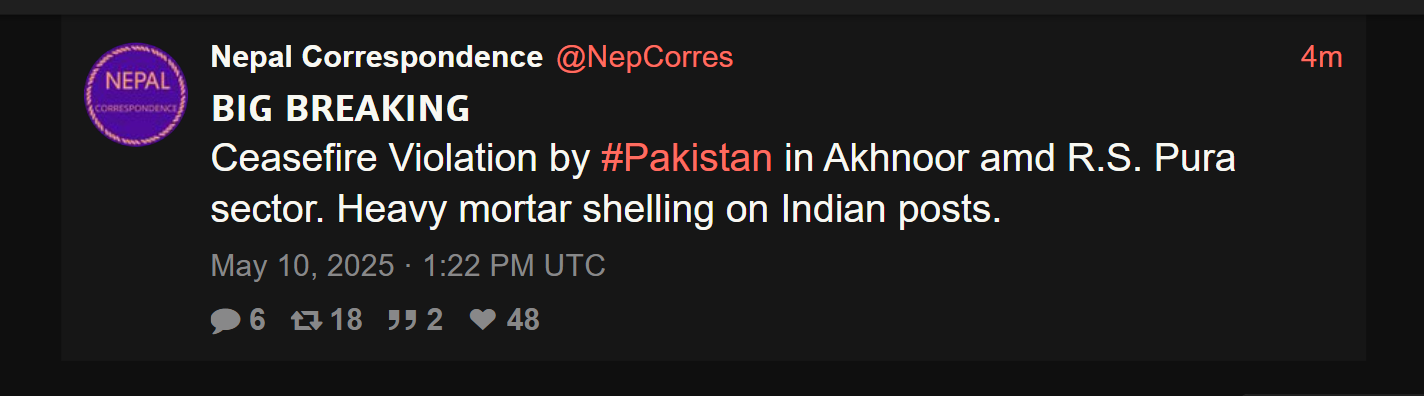The height and width of the screenshot is (396, 1424).
Task: Open the May 10, 2025 date link
Action: (x=302, y=266)
